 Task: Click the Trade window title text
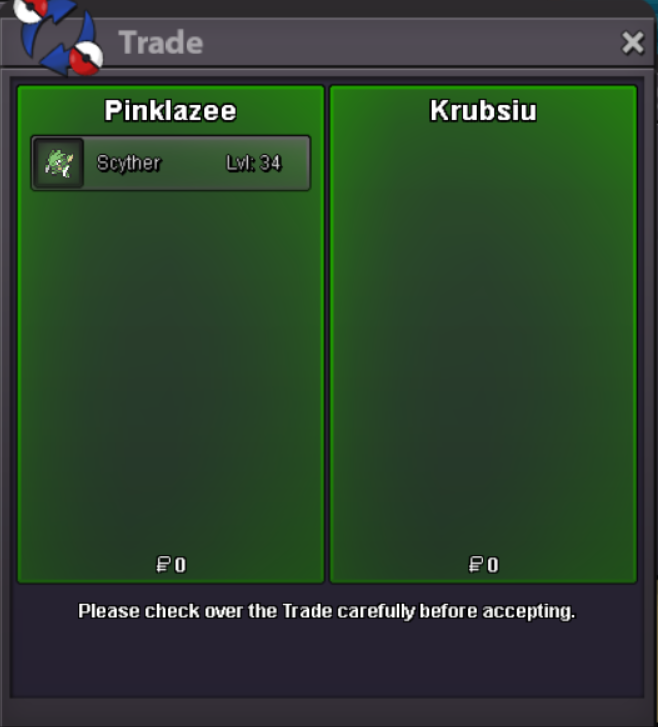click(x=161, y=43)
